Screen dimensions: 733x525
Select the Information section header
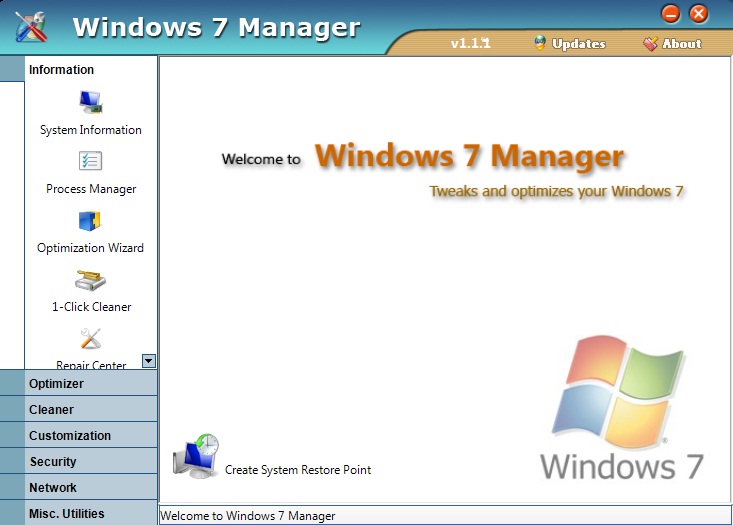click(x=91, y=69)
